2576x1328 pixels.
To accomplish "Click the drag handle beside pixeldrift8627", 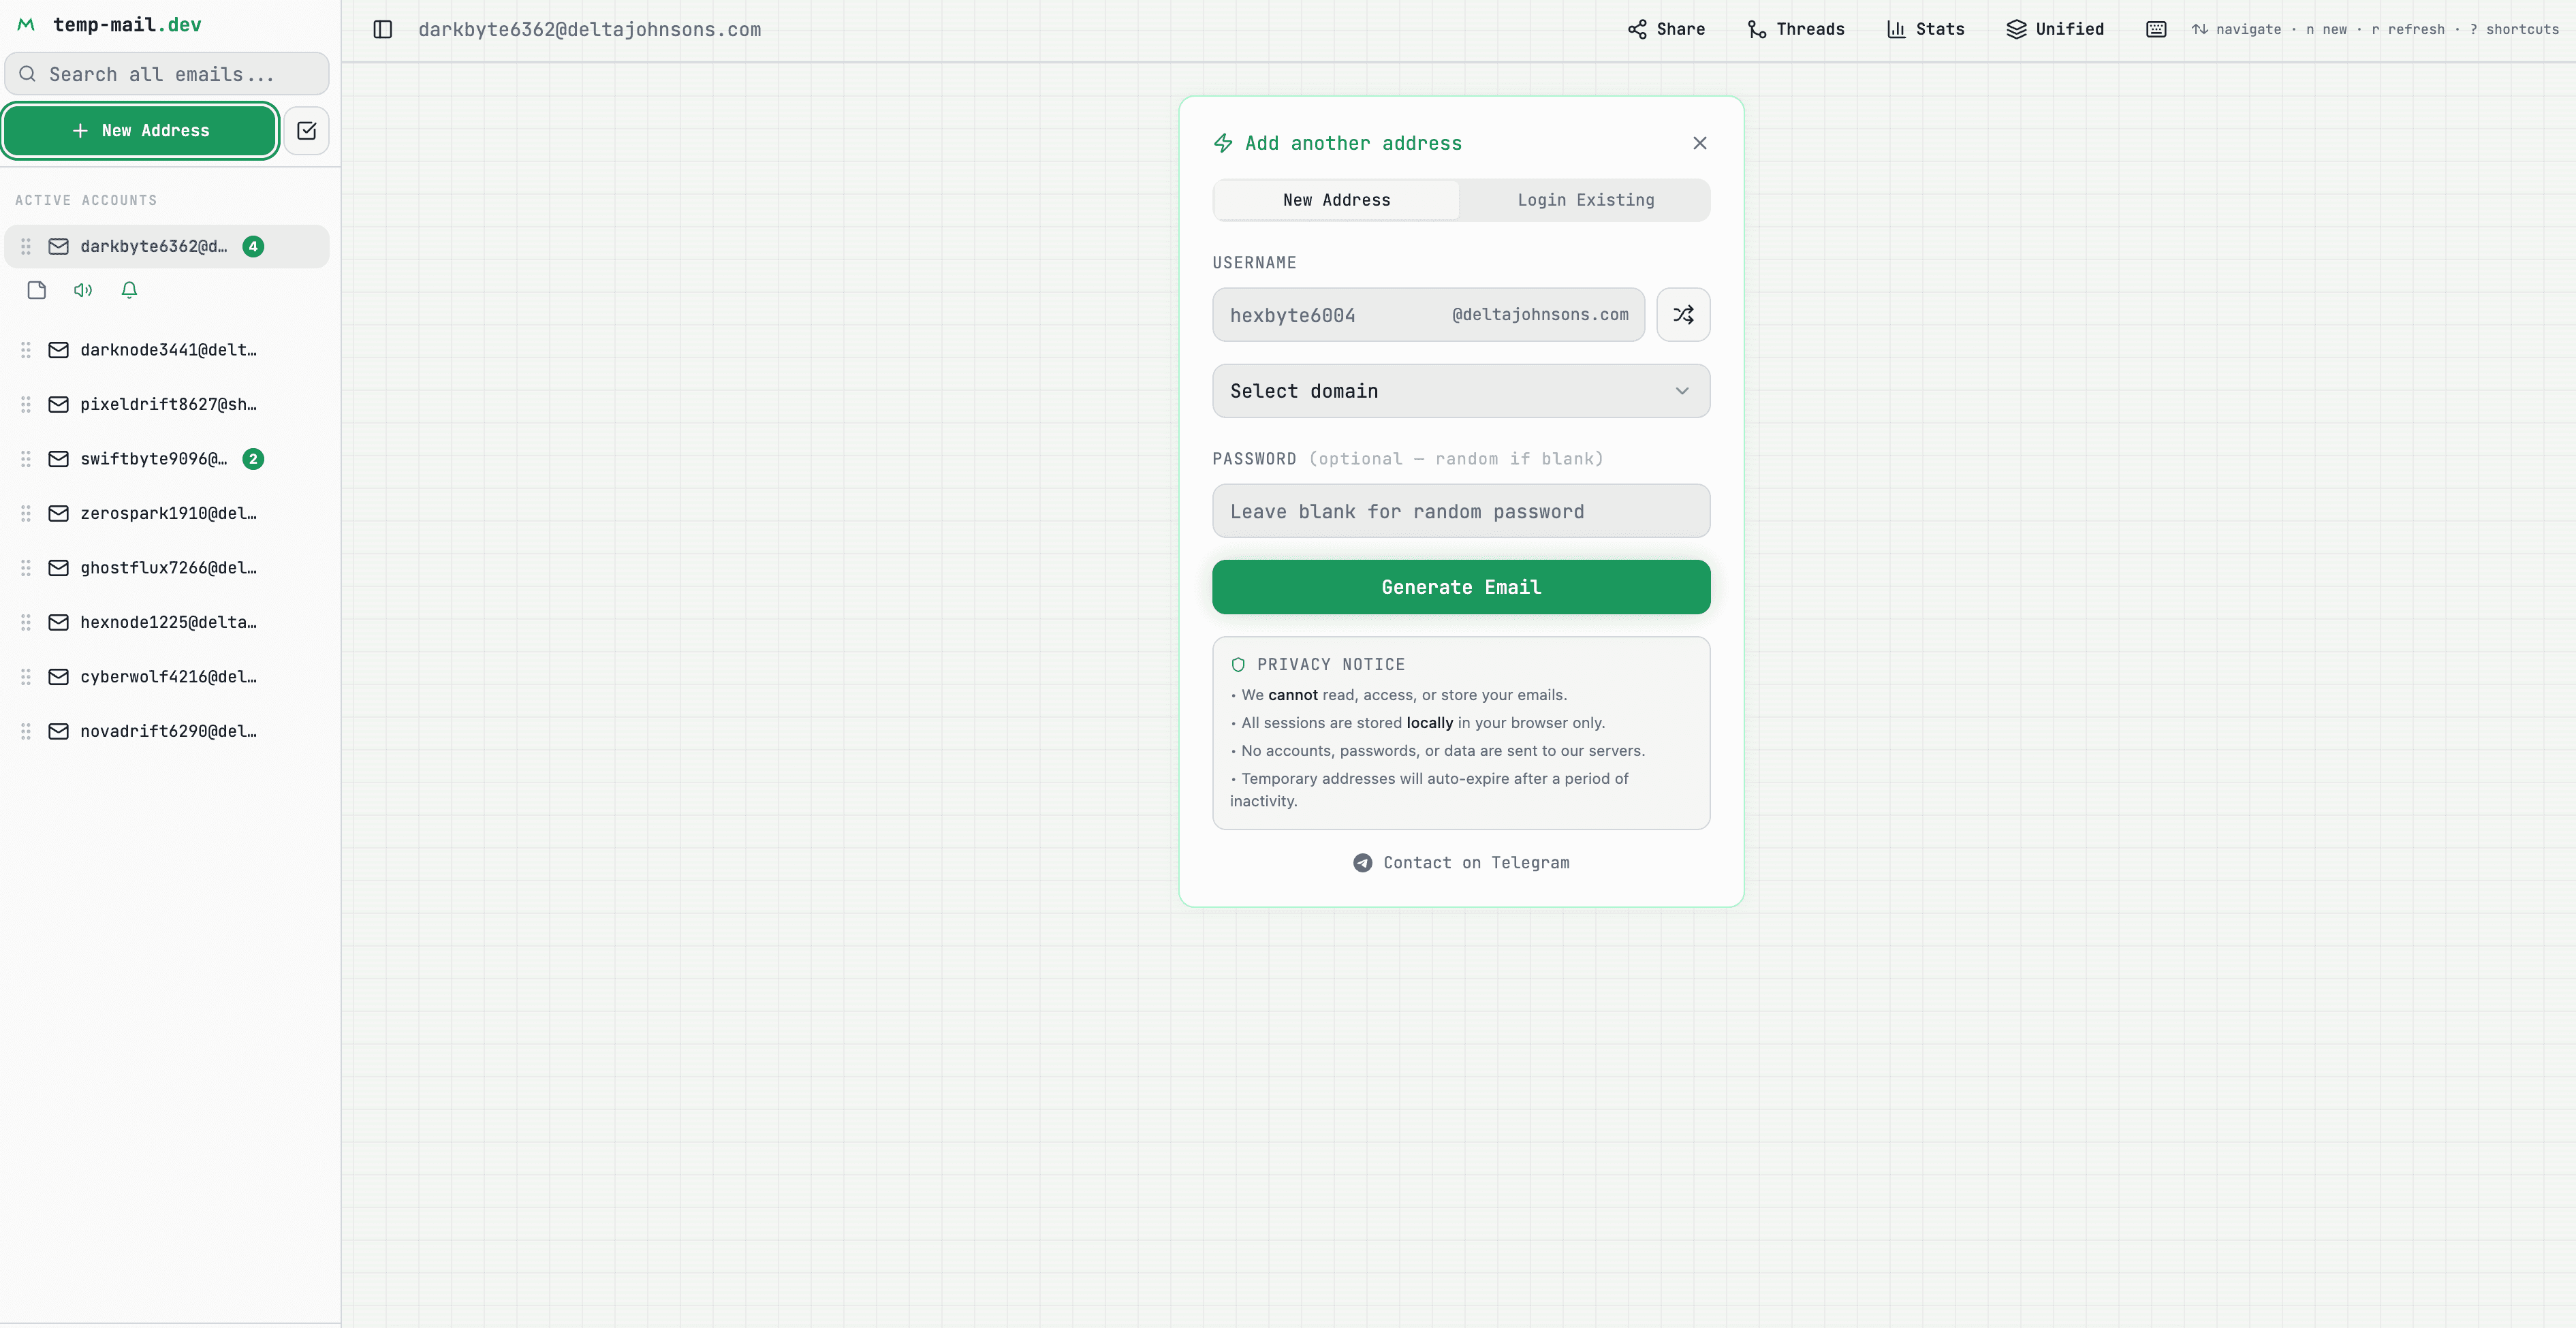I will click(26, 404).
